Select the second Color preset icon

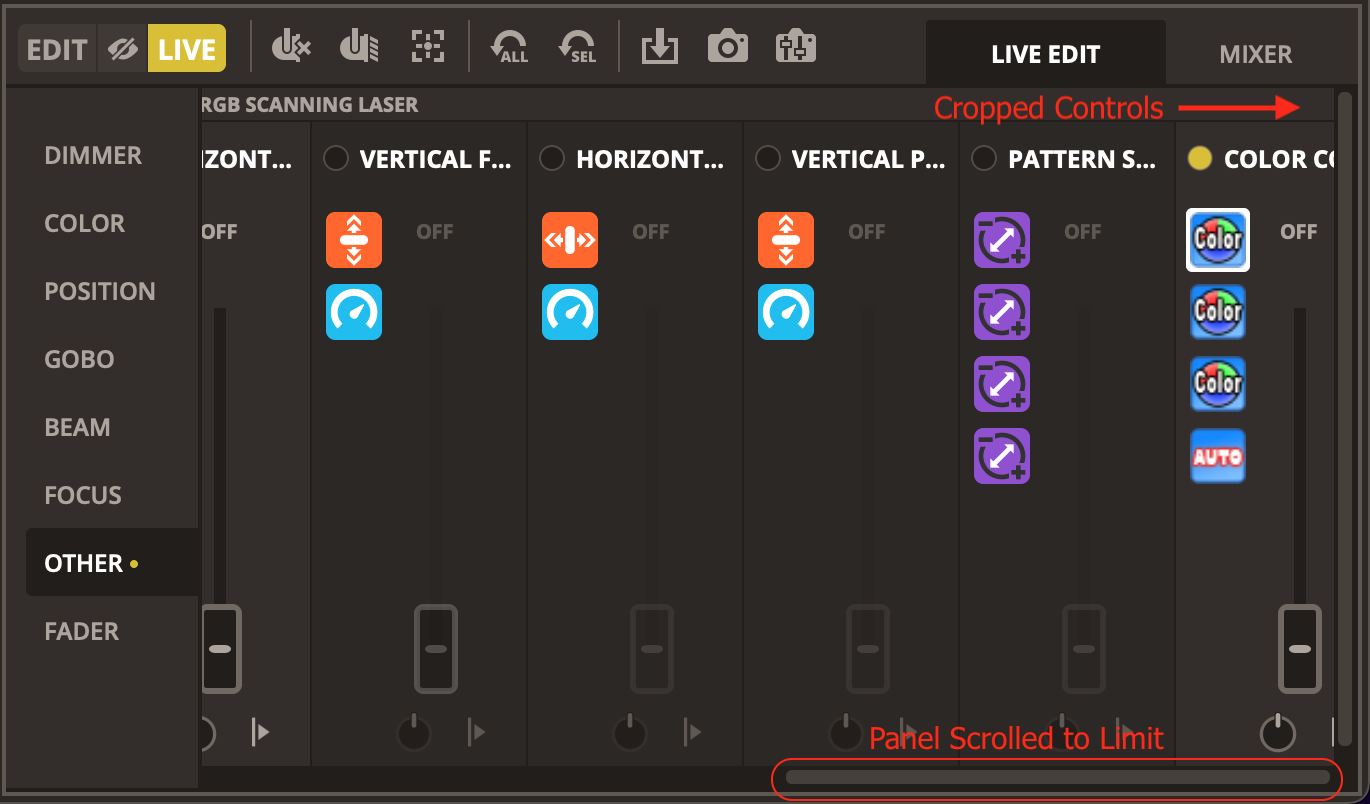(x=1218, y=312)
